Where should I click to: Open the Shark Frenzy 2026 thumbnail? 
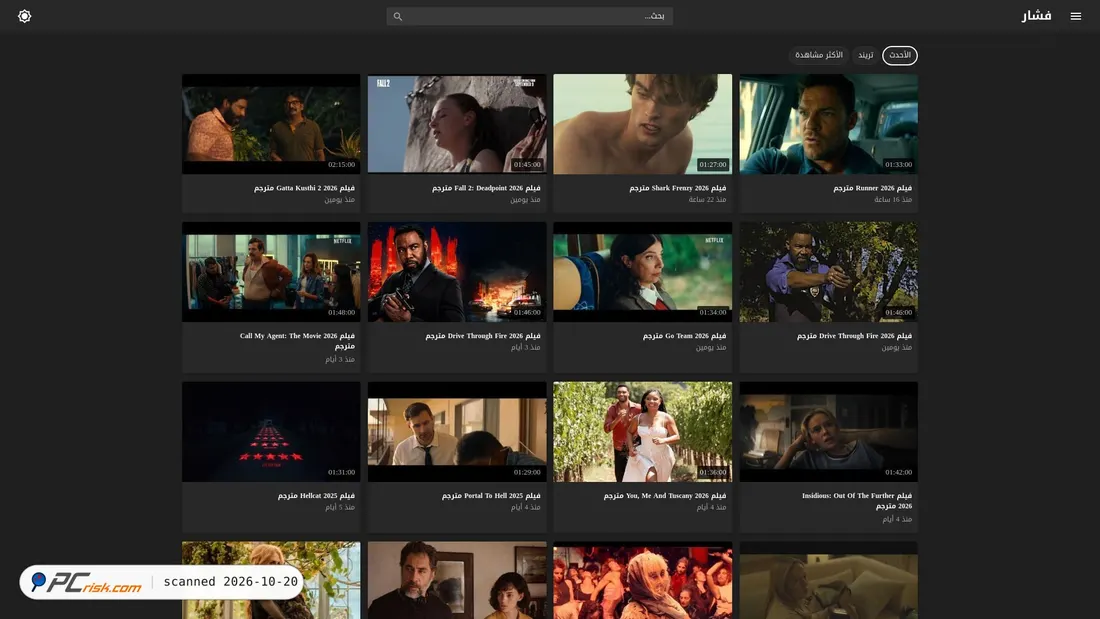coord(643,124)
